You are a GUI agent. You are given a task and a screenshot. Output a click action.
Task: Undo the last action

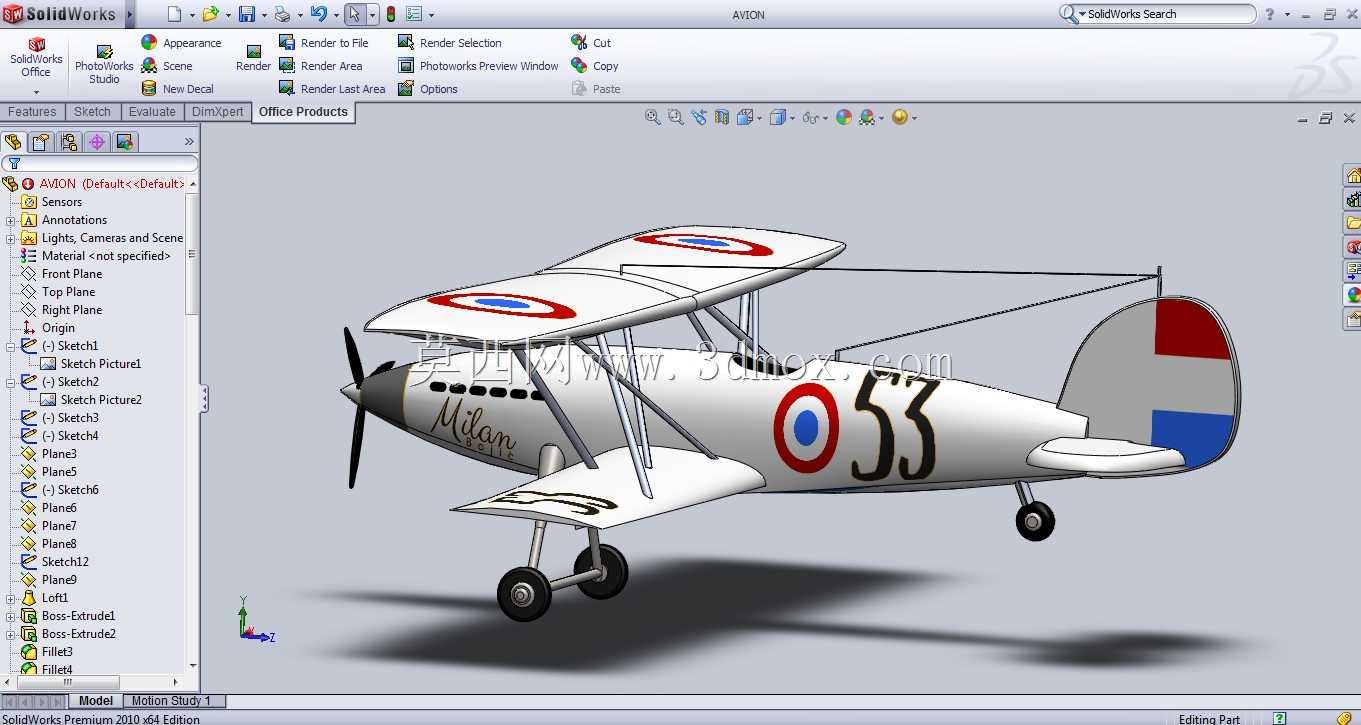click(318, 14)
